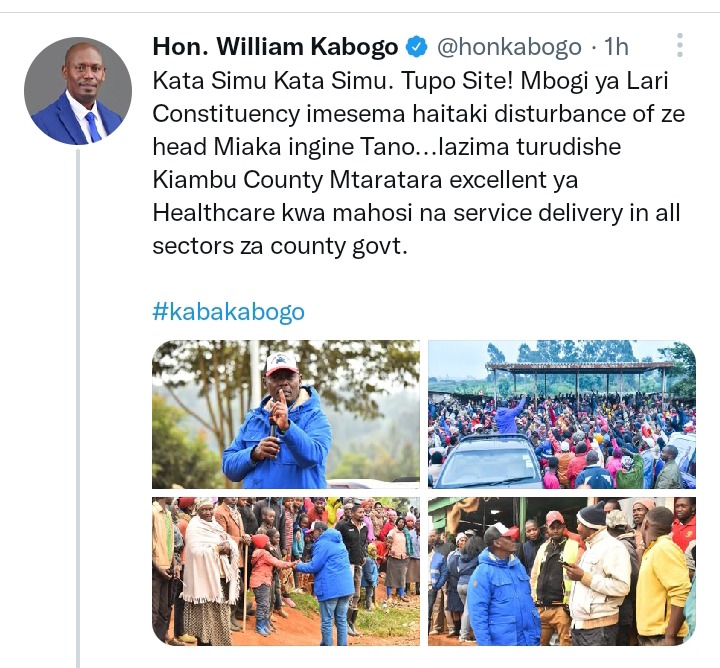Follow the #kabakabogo hashtag
720x668 pixels.
click(228, 312)
